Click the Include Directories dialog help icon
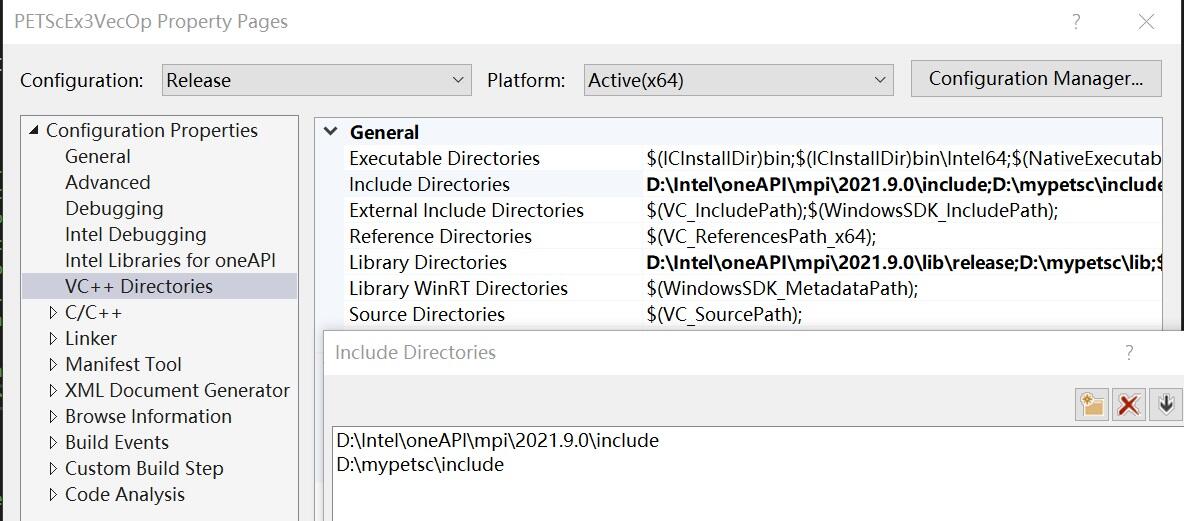 pos(1129,352)
